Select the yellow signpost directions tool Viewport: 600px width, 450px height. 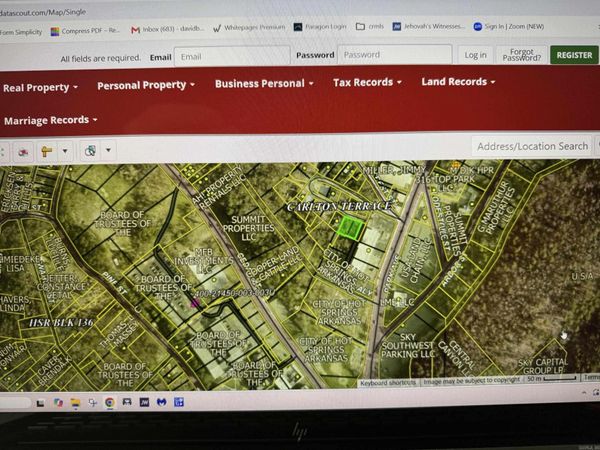(46, 152)
